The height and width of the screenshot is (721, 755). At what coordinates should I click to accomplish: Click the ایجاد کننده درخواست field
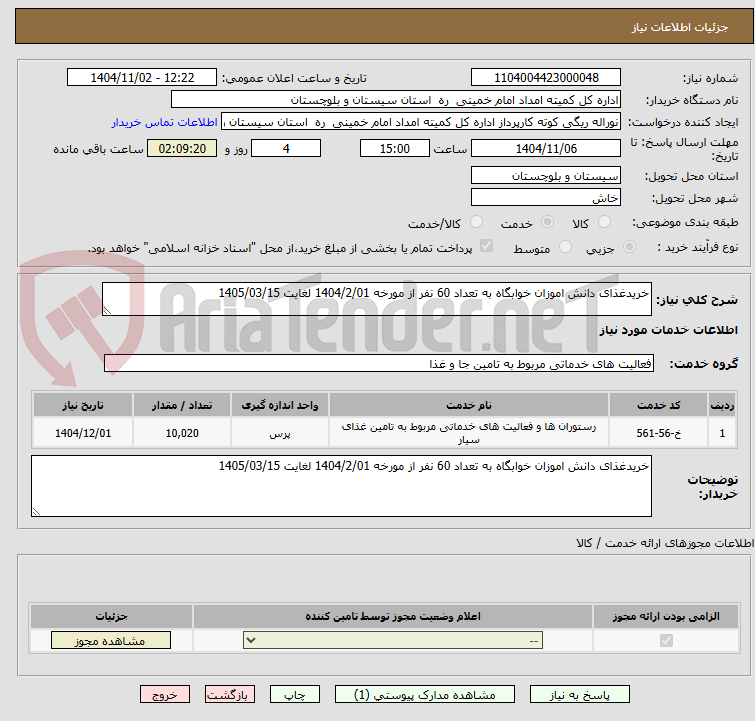(x=421, y=122)
